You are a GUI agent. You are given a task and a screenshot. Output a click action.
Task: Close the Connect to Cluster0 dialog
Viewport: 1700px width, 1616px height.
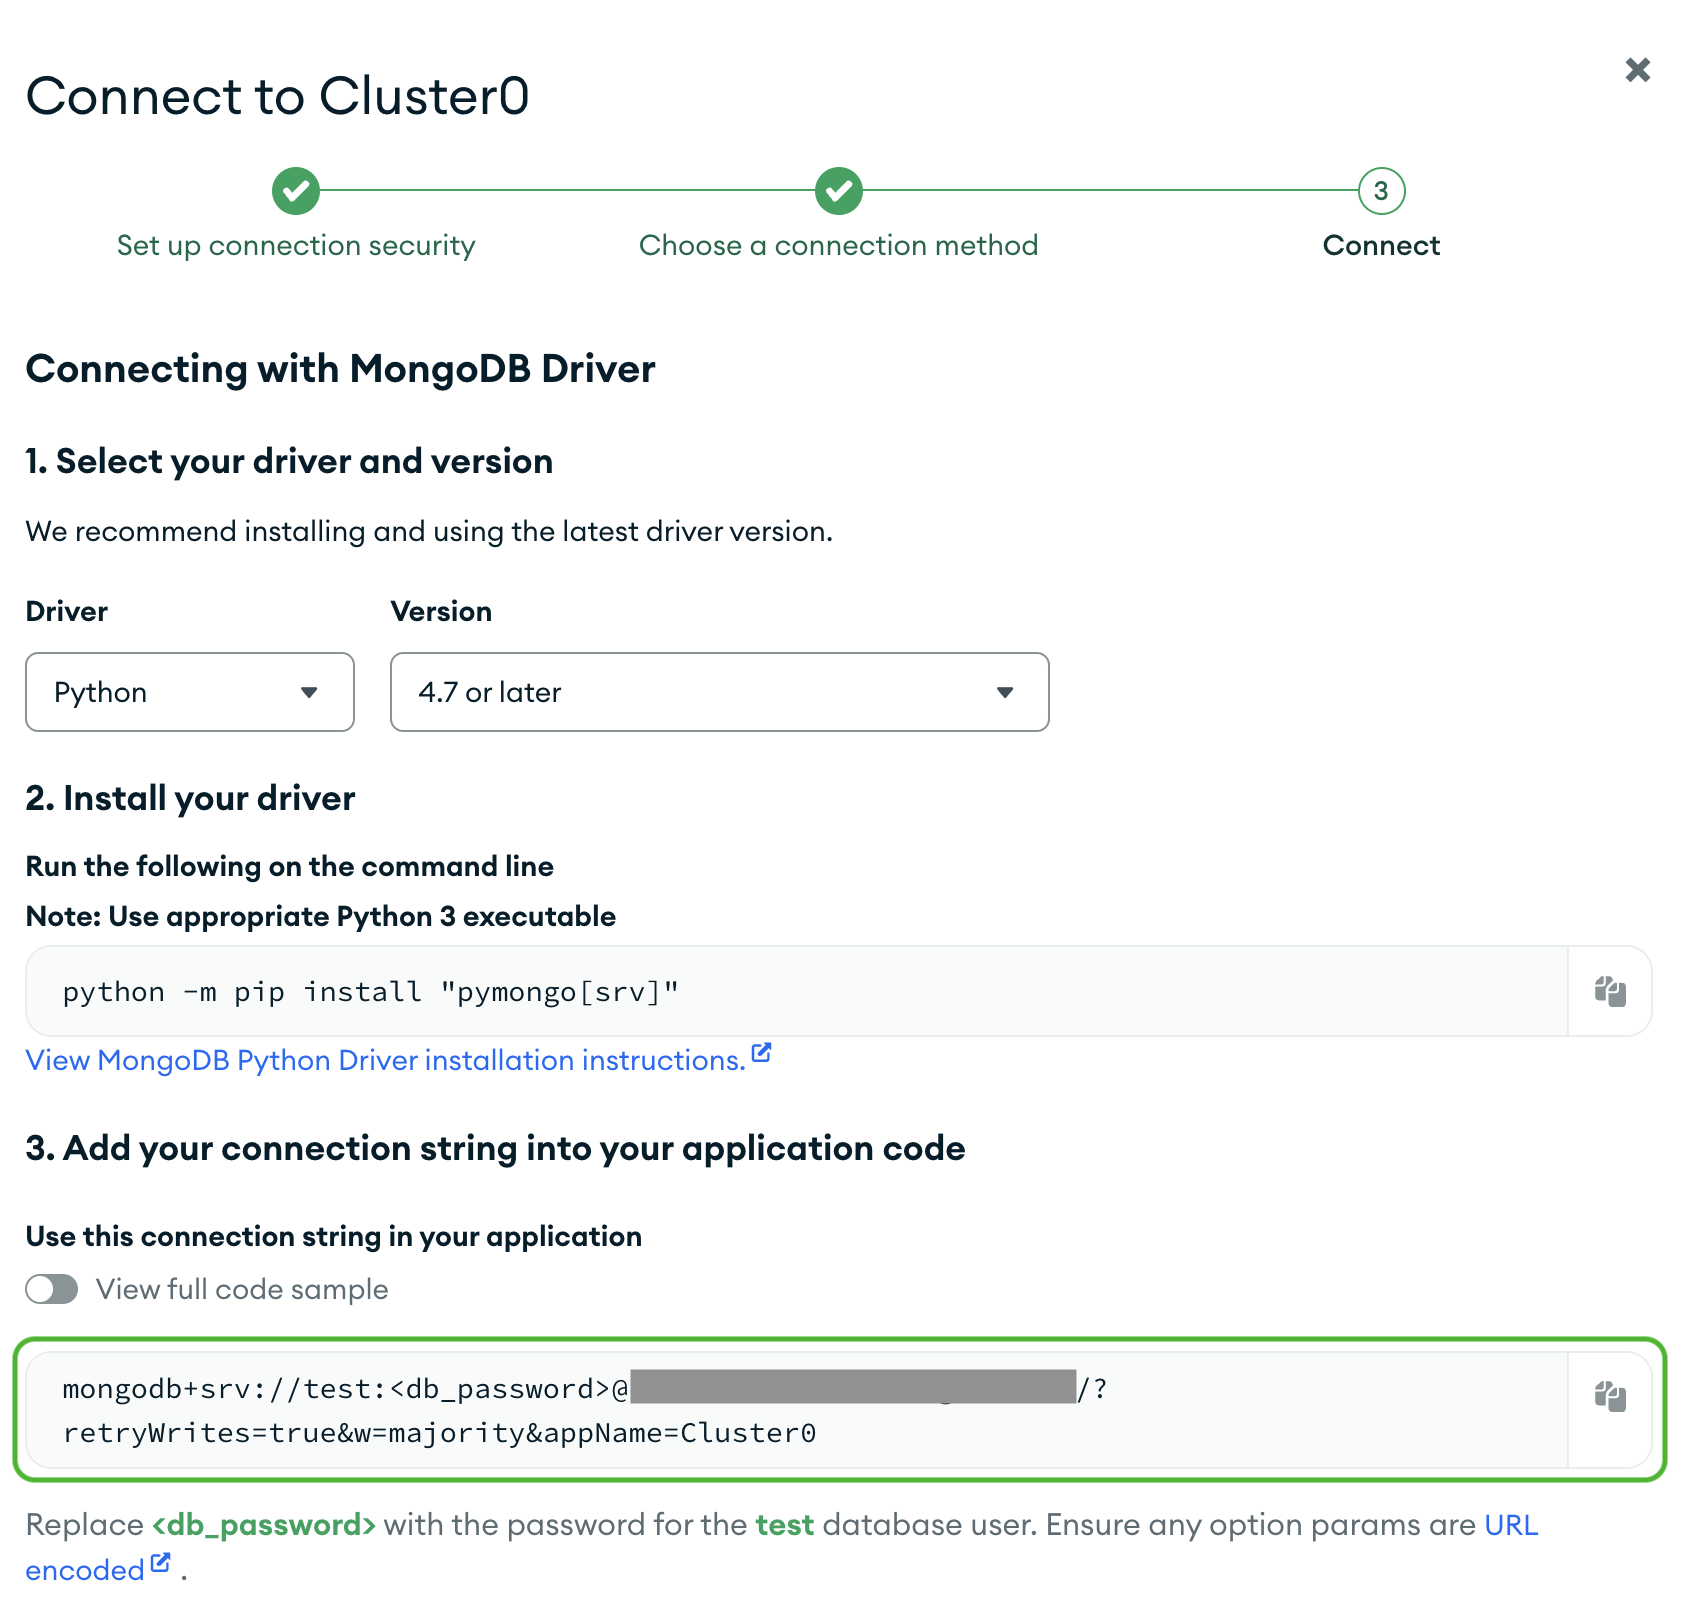[1637, 70]
